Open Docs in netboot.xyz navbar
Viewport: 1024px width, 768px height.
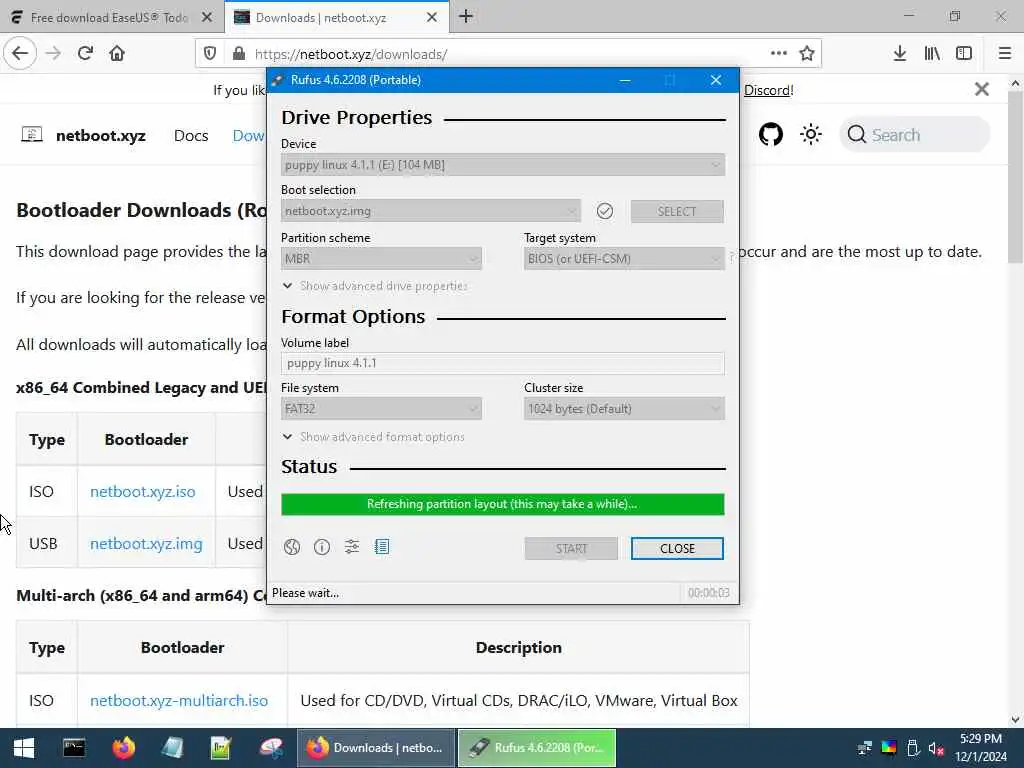pyautogui.click(x=191, y=136)
